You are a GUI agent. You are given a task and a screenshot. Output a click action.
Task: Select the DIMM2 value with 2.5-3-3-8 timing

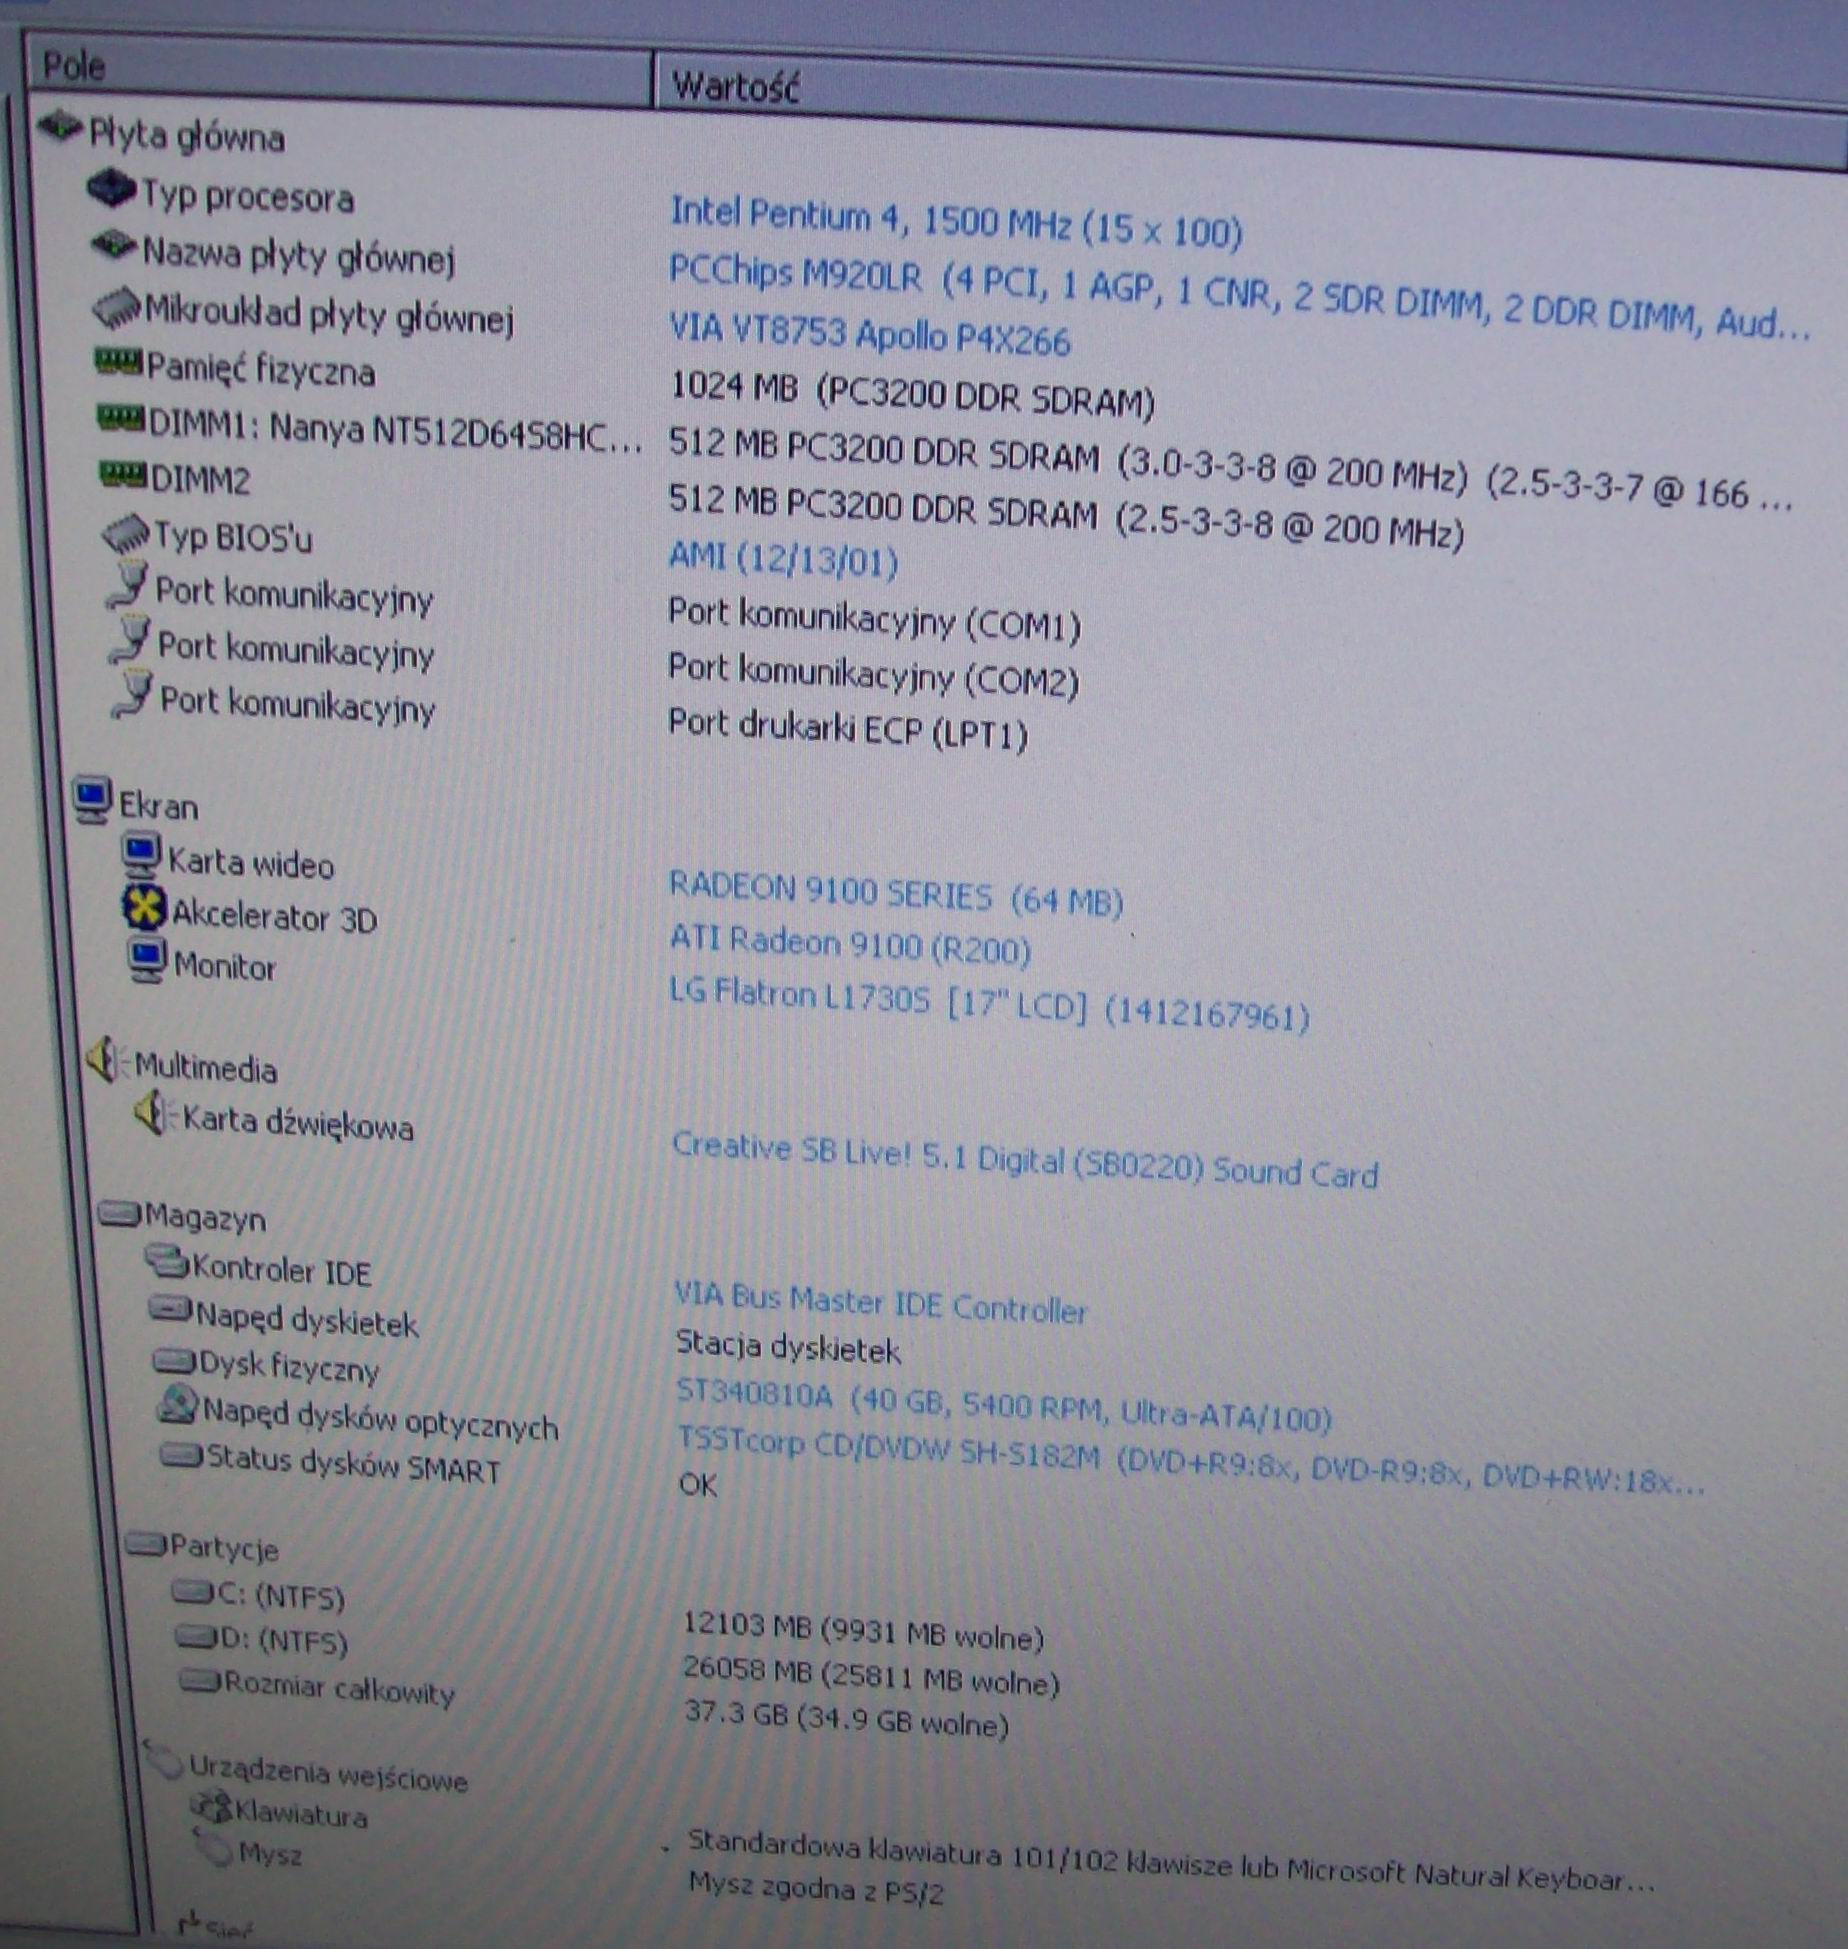point(1066,515)
